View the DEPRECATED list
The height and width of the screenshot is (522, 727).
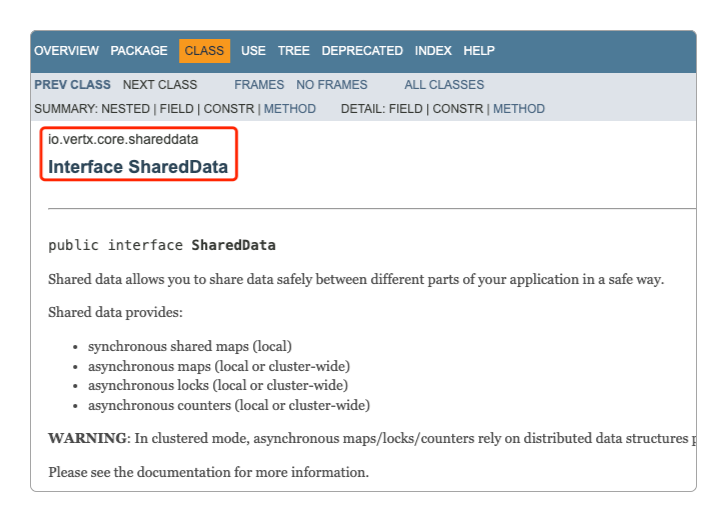(x=362, y=51)
